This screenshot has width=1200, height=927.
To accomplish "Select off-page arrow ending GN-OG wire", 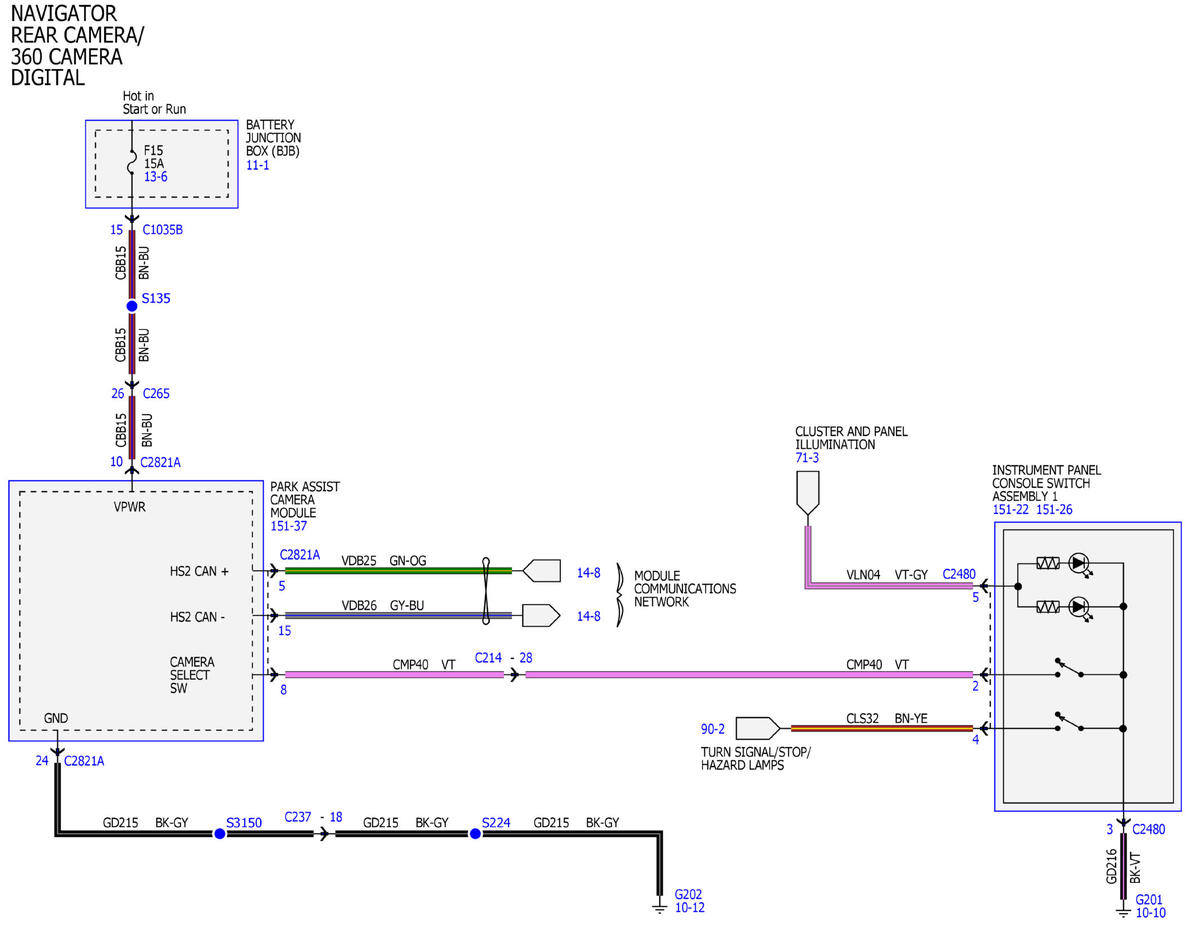I will 541,571.
